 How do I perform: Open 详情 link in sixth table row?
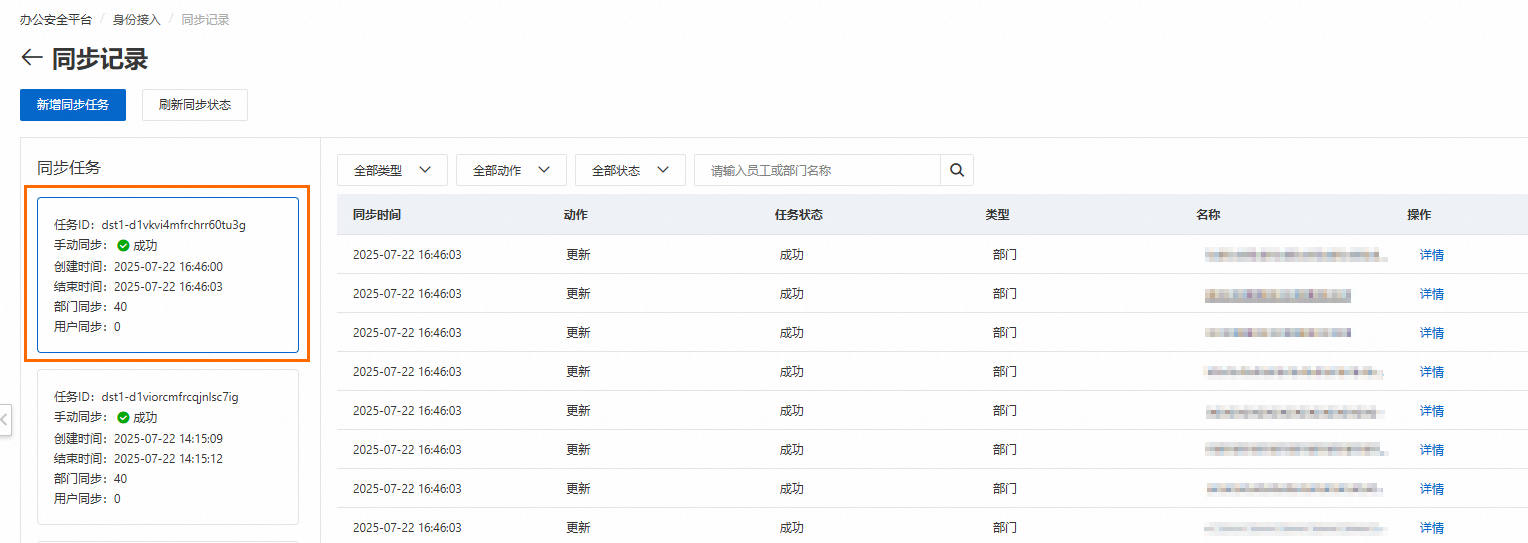click(1432, 449)
